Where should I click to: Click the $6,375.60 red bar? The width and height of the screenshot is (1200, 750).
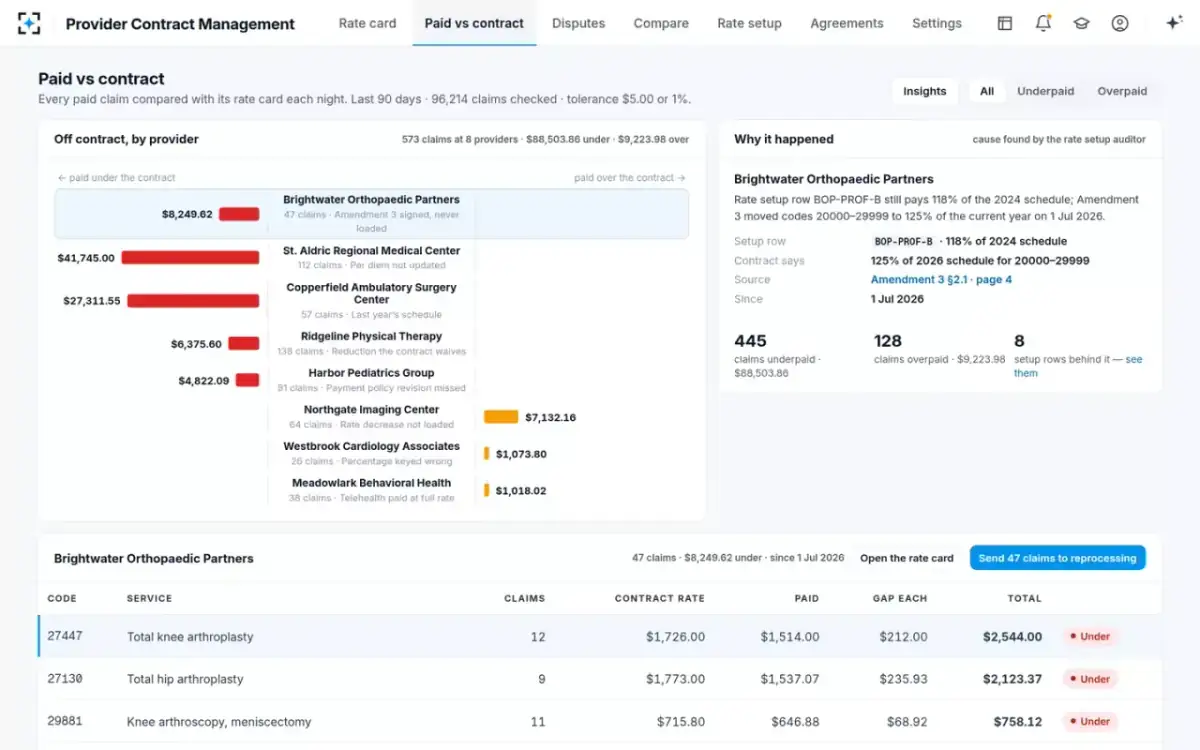tap(244, 344)
